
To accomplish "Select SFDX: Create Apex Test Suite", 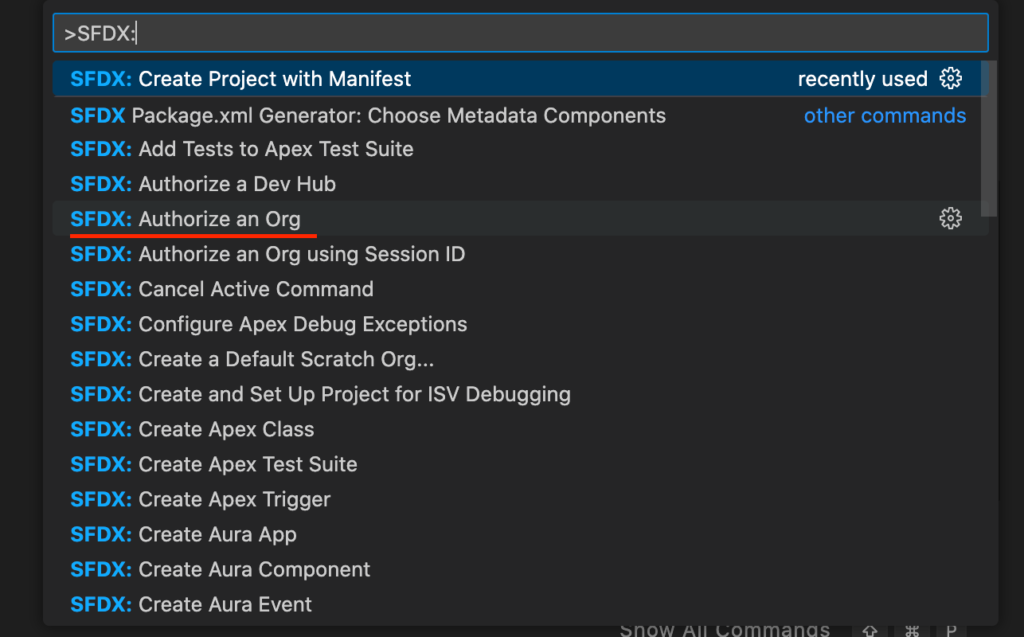I will click(x=213, y=464).
